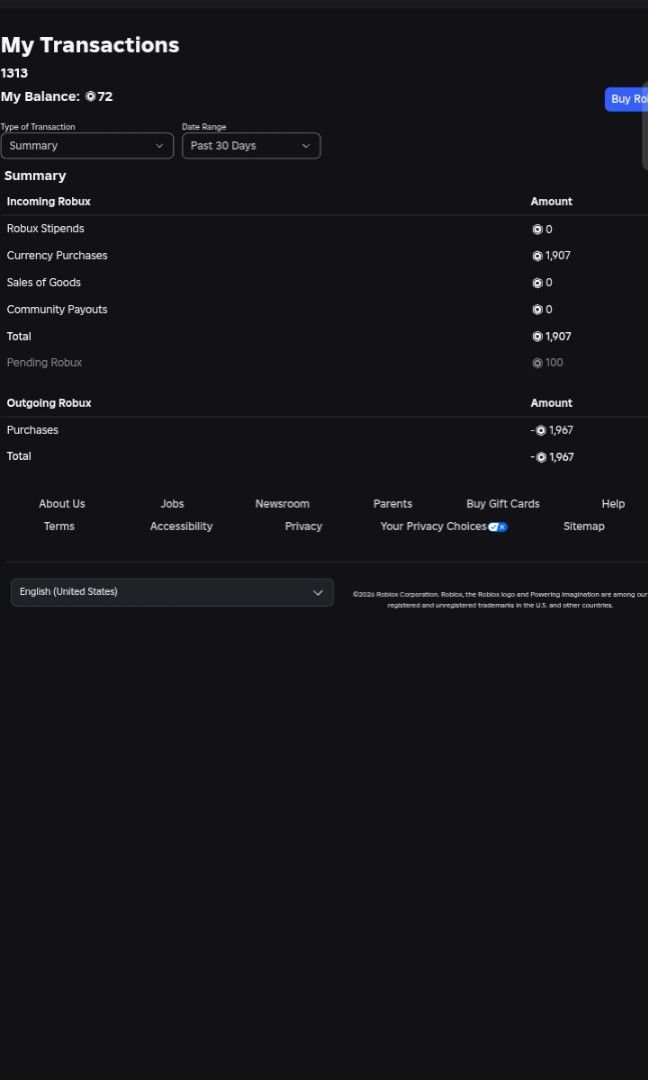Click the Pending Robux row label

[44, 363]
